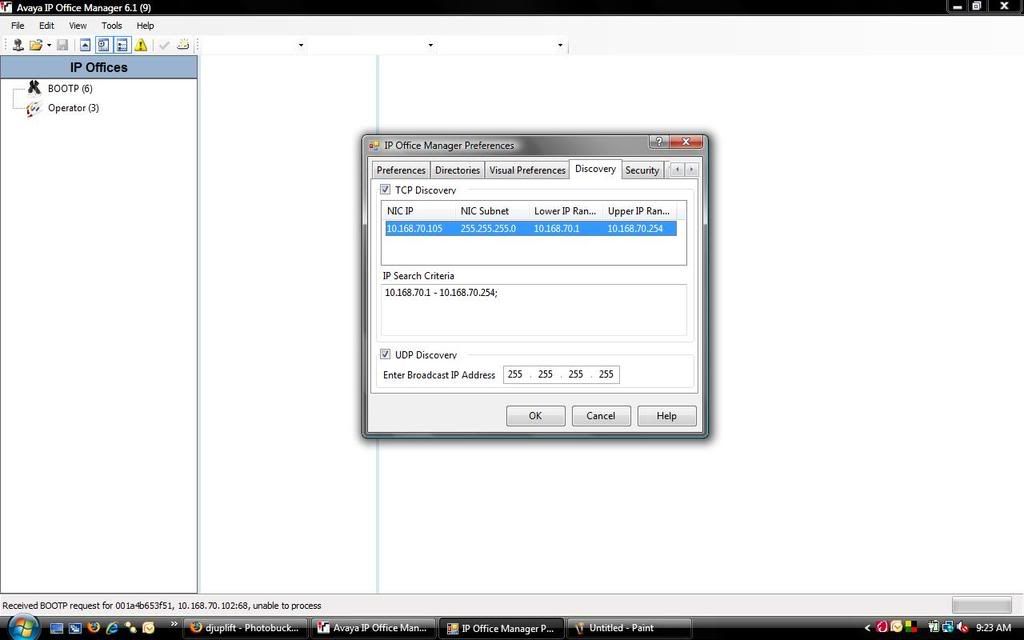This screenshot has width=1024, height=640.
Task: Click the NIC IP column header
Action: click(419, 211)
